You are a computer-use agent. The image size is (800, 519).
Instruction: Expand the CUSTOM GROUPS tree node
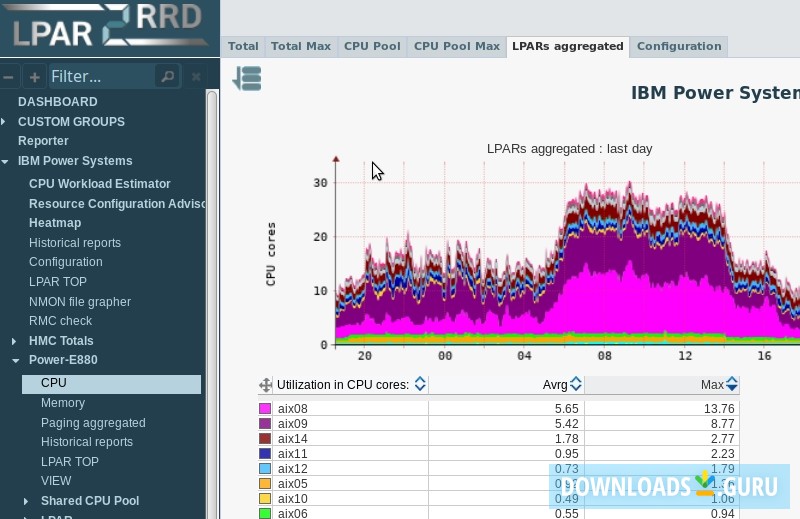[4, 122]
